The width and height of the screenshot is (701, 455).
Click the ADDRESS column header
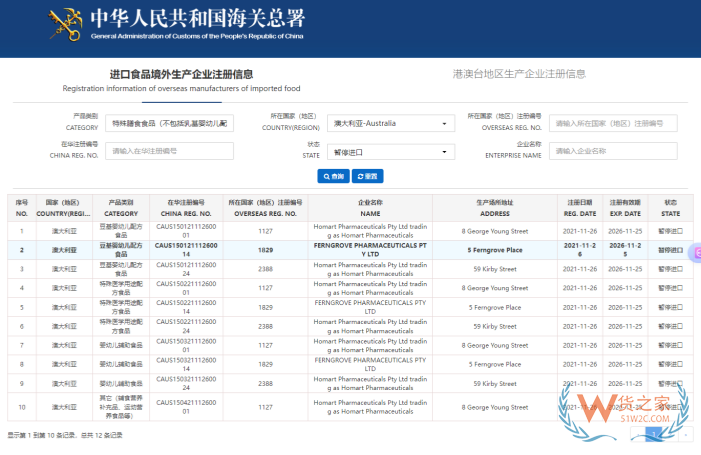click(x=495, y=208)
